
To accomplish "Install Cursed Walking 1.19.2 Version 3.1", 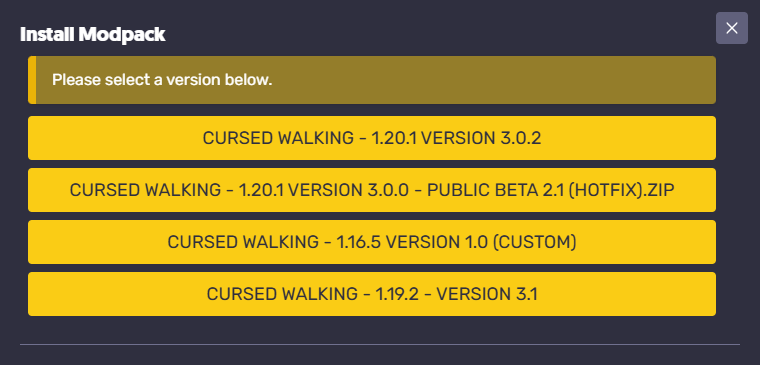I will pyautogui.click(x=372, y=294).
